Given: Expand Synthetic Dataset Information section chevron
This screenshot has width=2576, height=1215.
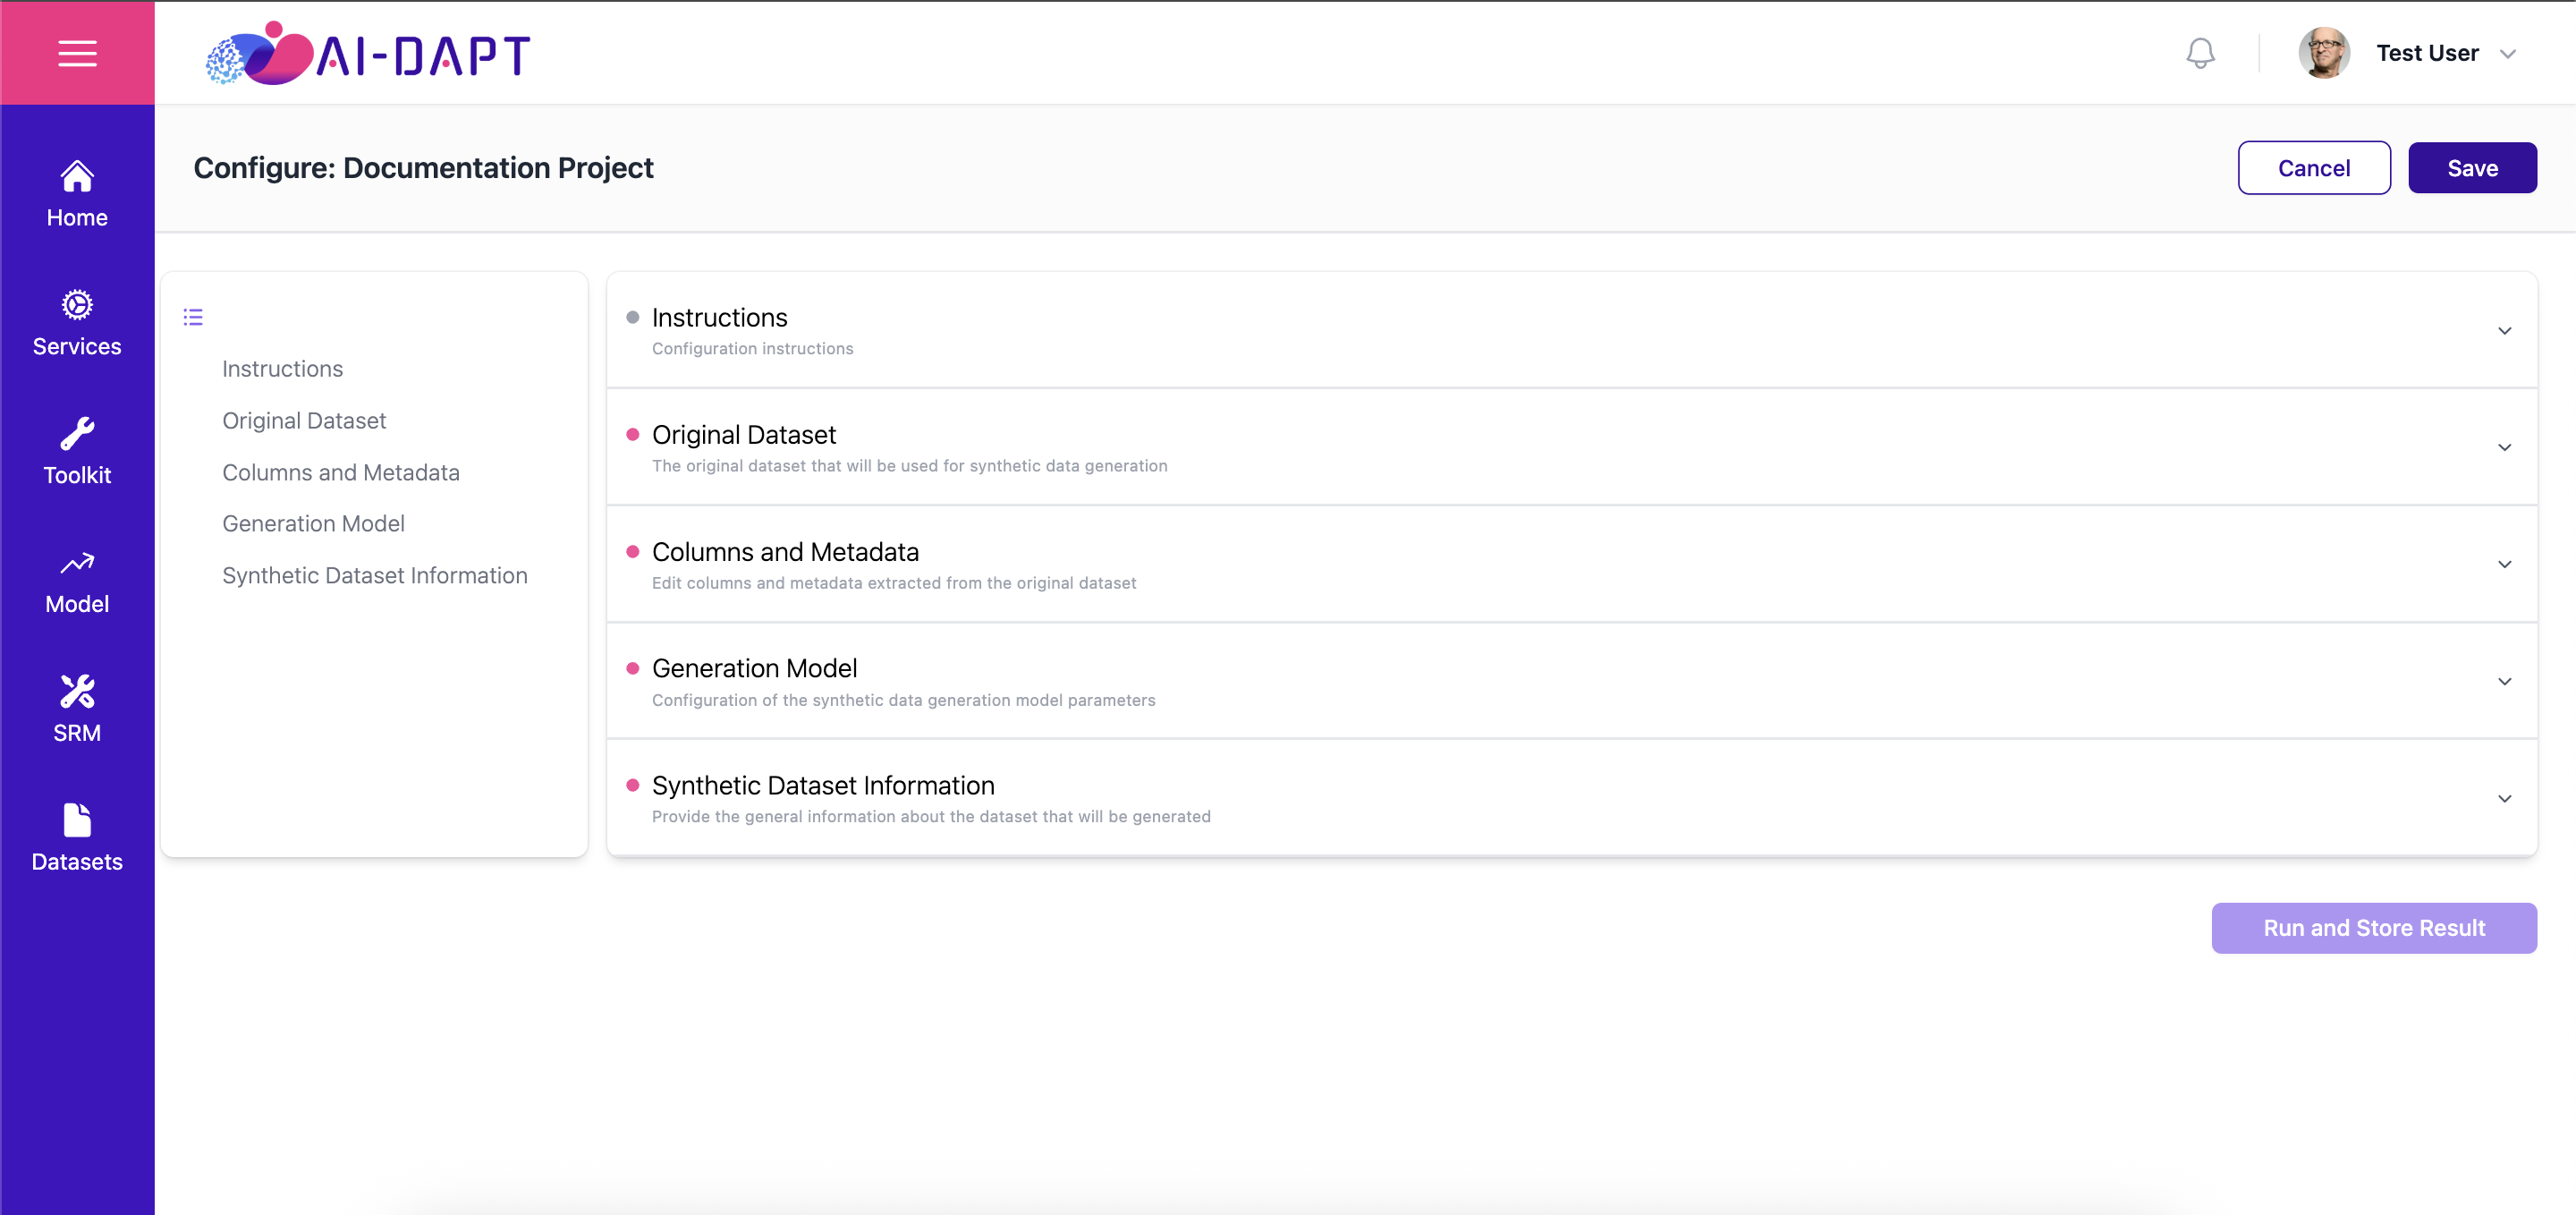Looking at the screenshot, I should tap(2505, 798).
